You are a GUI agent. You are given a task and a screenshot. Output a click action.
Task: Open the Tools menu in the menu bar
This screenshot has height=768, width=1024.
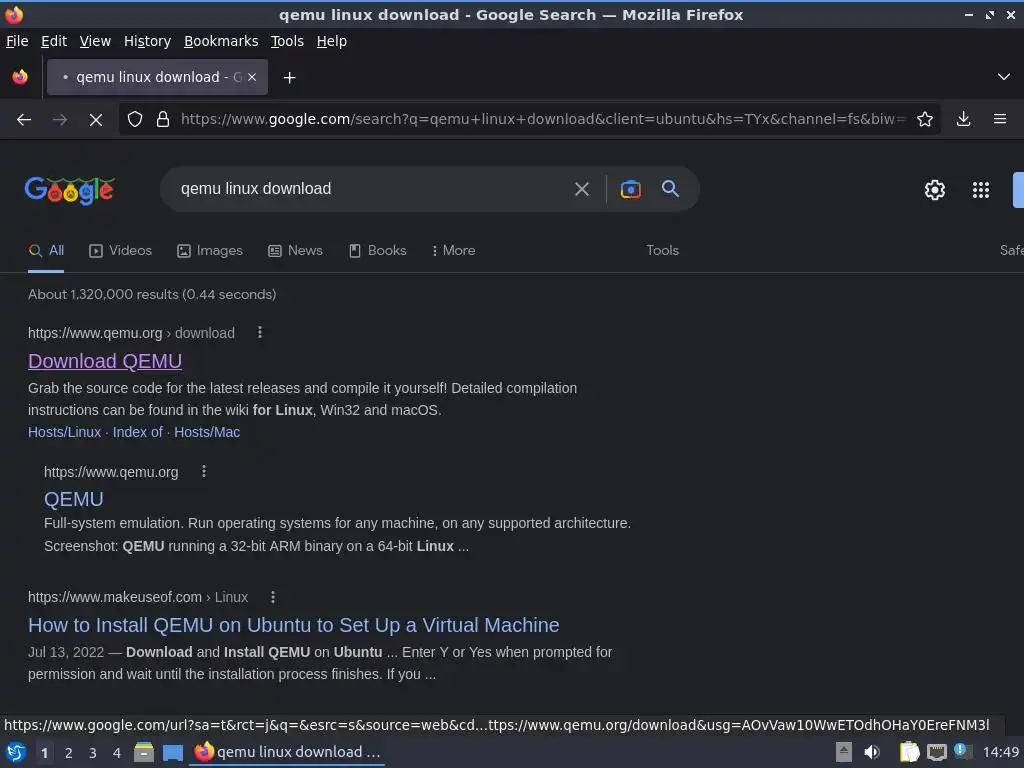[x=287, y=41]
